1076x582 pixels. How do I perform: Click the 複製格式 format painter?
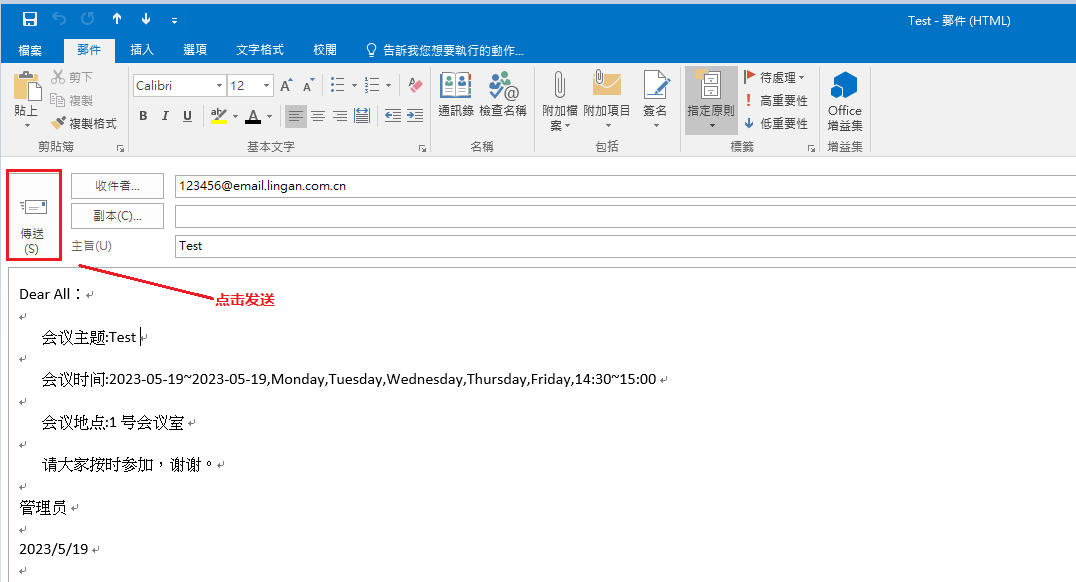pos(84,124)
